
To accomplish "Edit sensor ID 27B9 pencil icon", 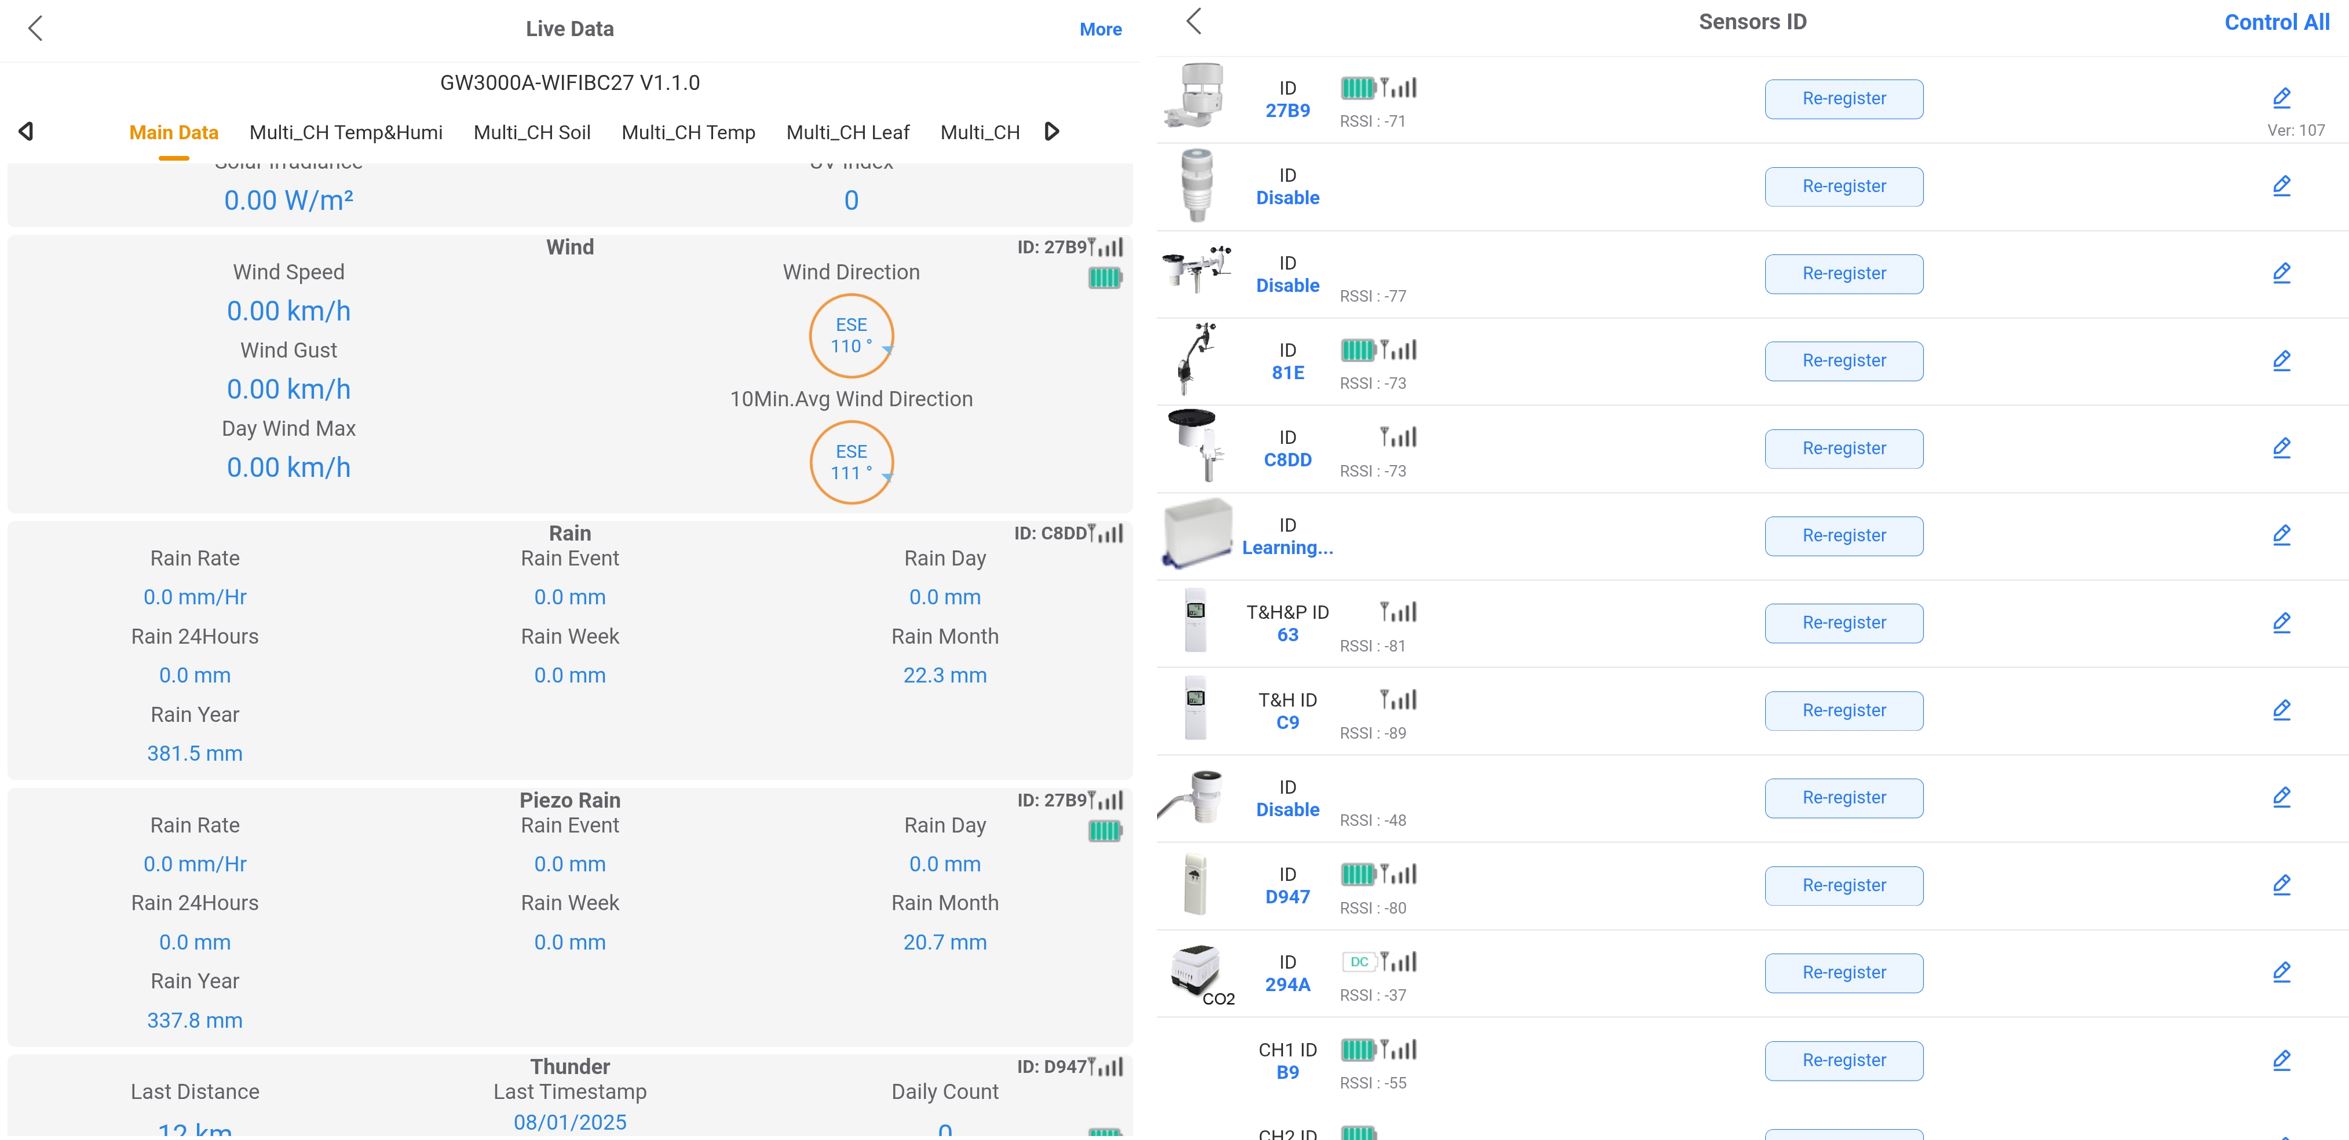I will [2281, 98].
